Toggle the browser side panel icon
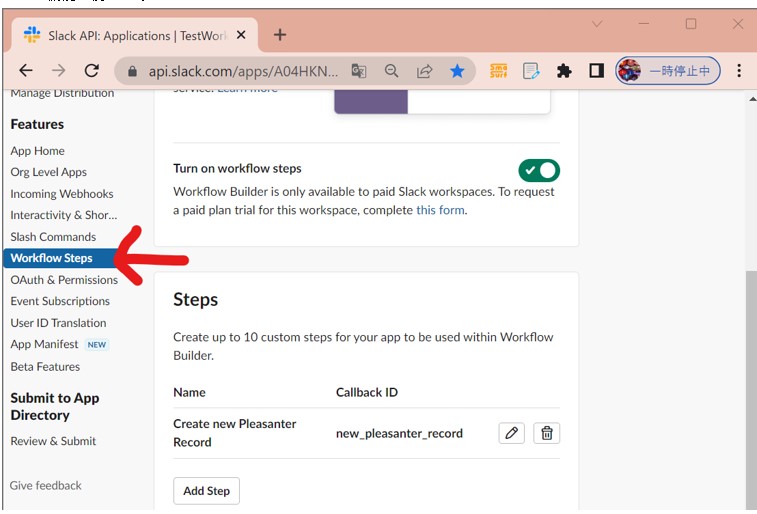 tap(596, 71)
